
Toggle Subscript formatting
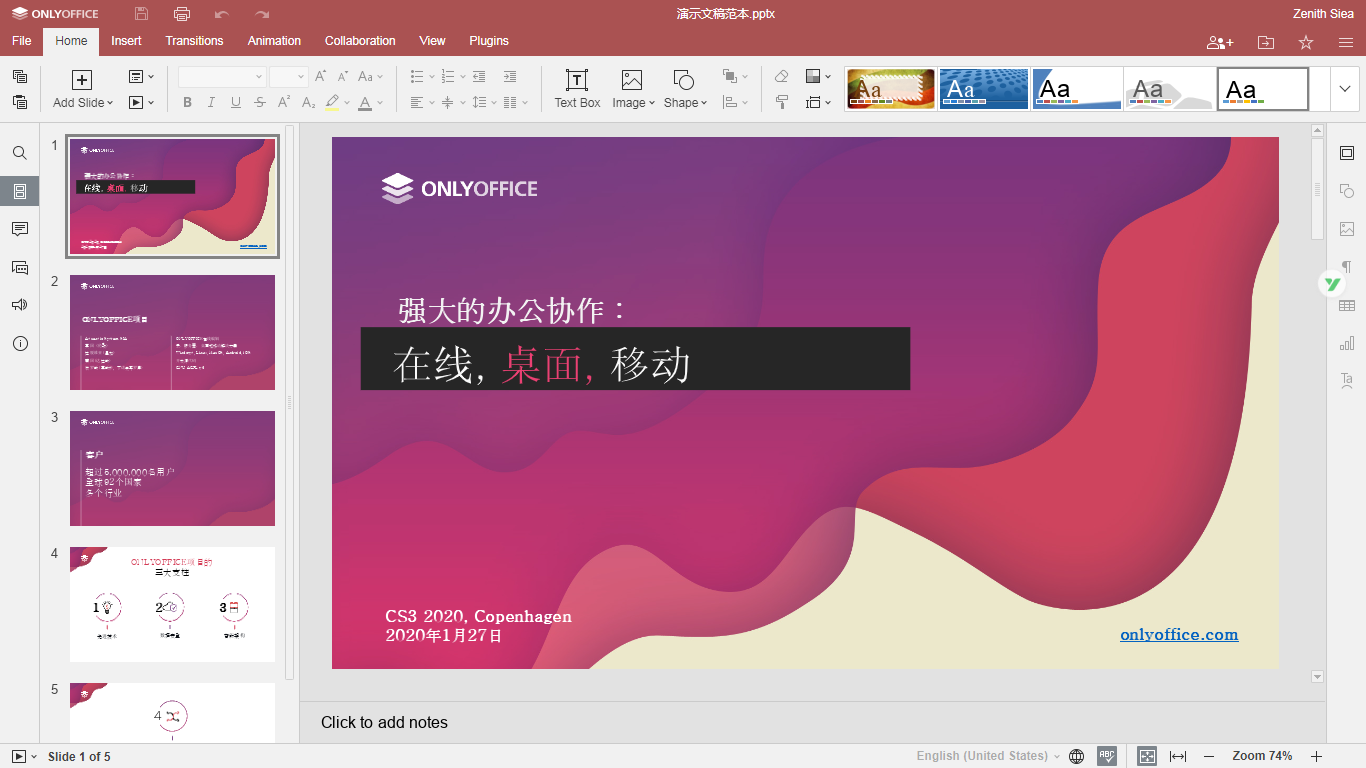(309, 102)
